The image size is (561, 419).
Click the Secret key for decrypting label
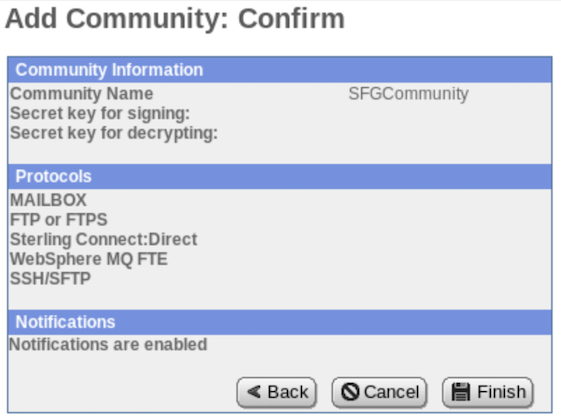114,133
